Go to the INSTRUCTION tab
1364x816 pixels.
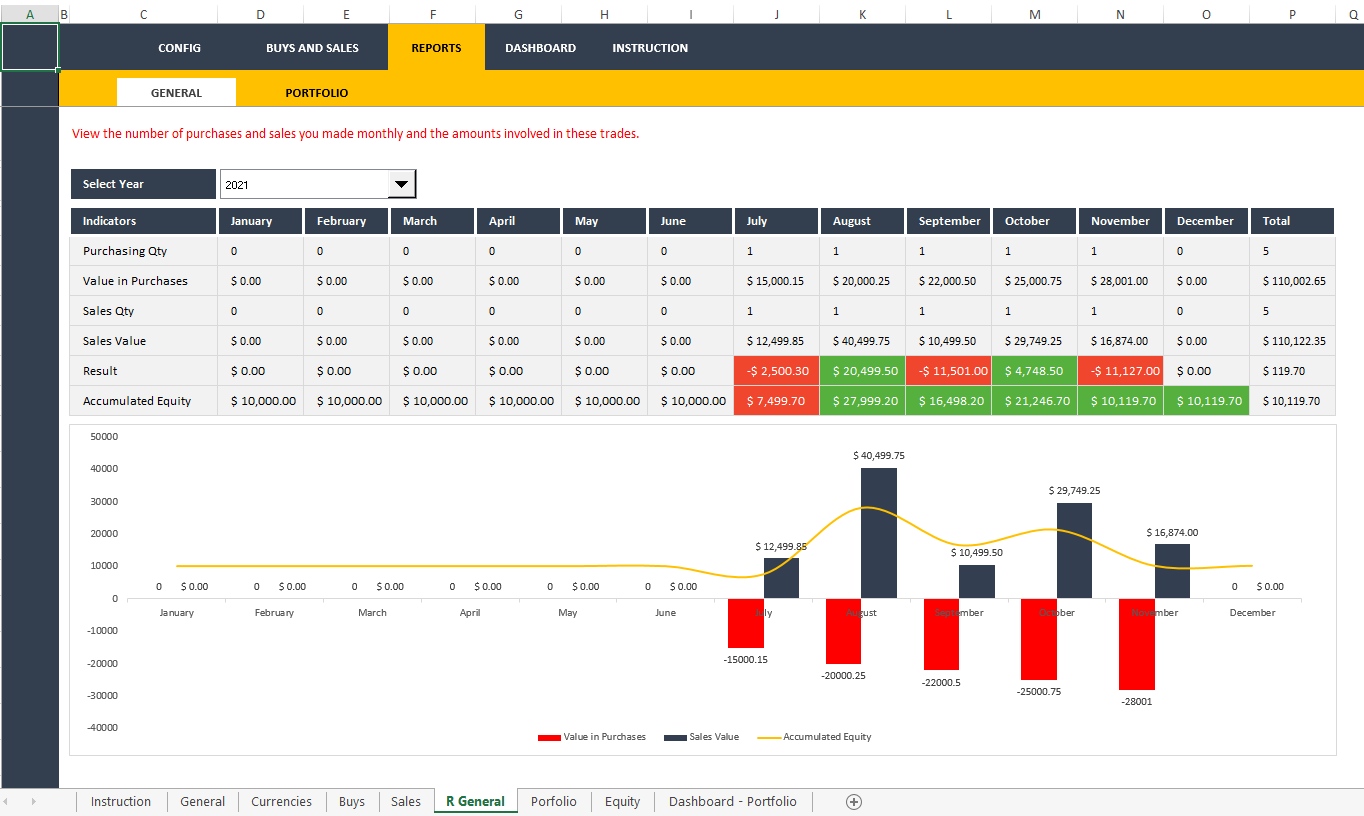649,47
